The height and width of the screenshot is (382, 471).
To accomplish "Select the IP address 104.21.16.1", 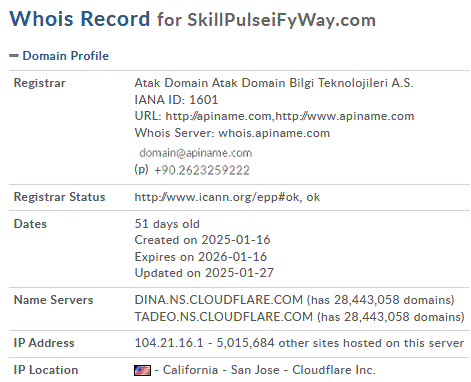I will (169, 343).
